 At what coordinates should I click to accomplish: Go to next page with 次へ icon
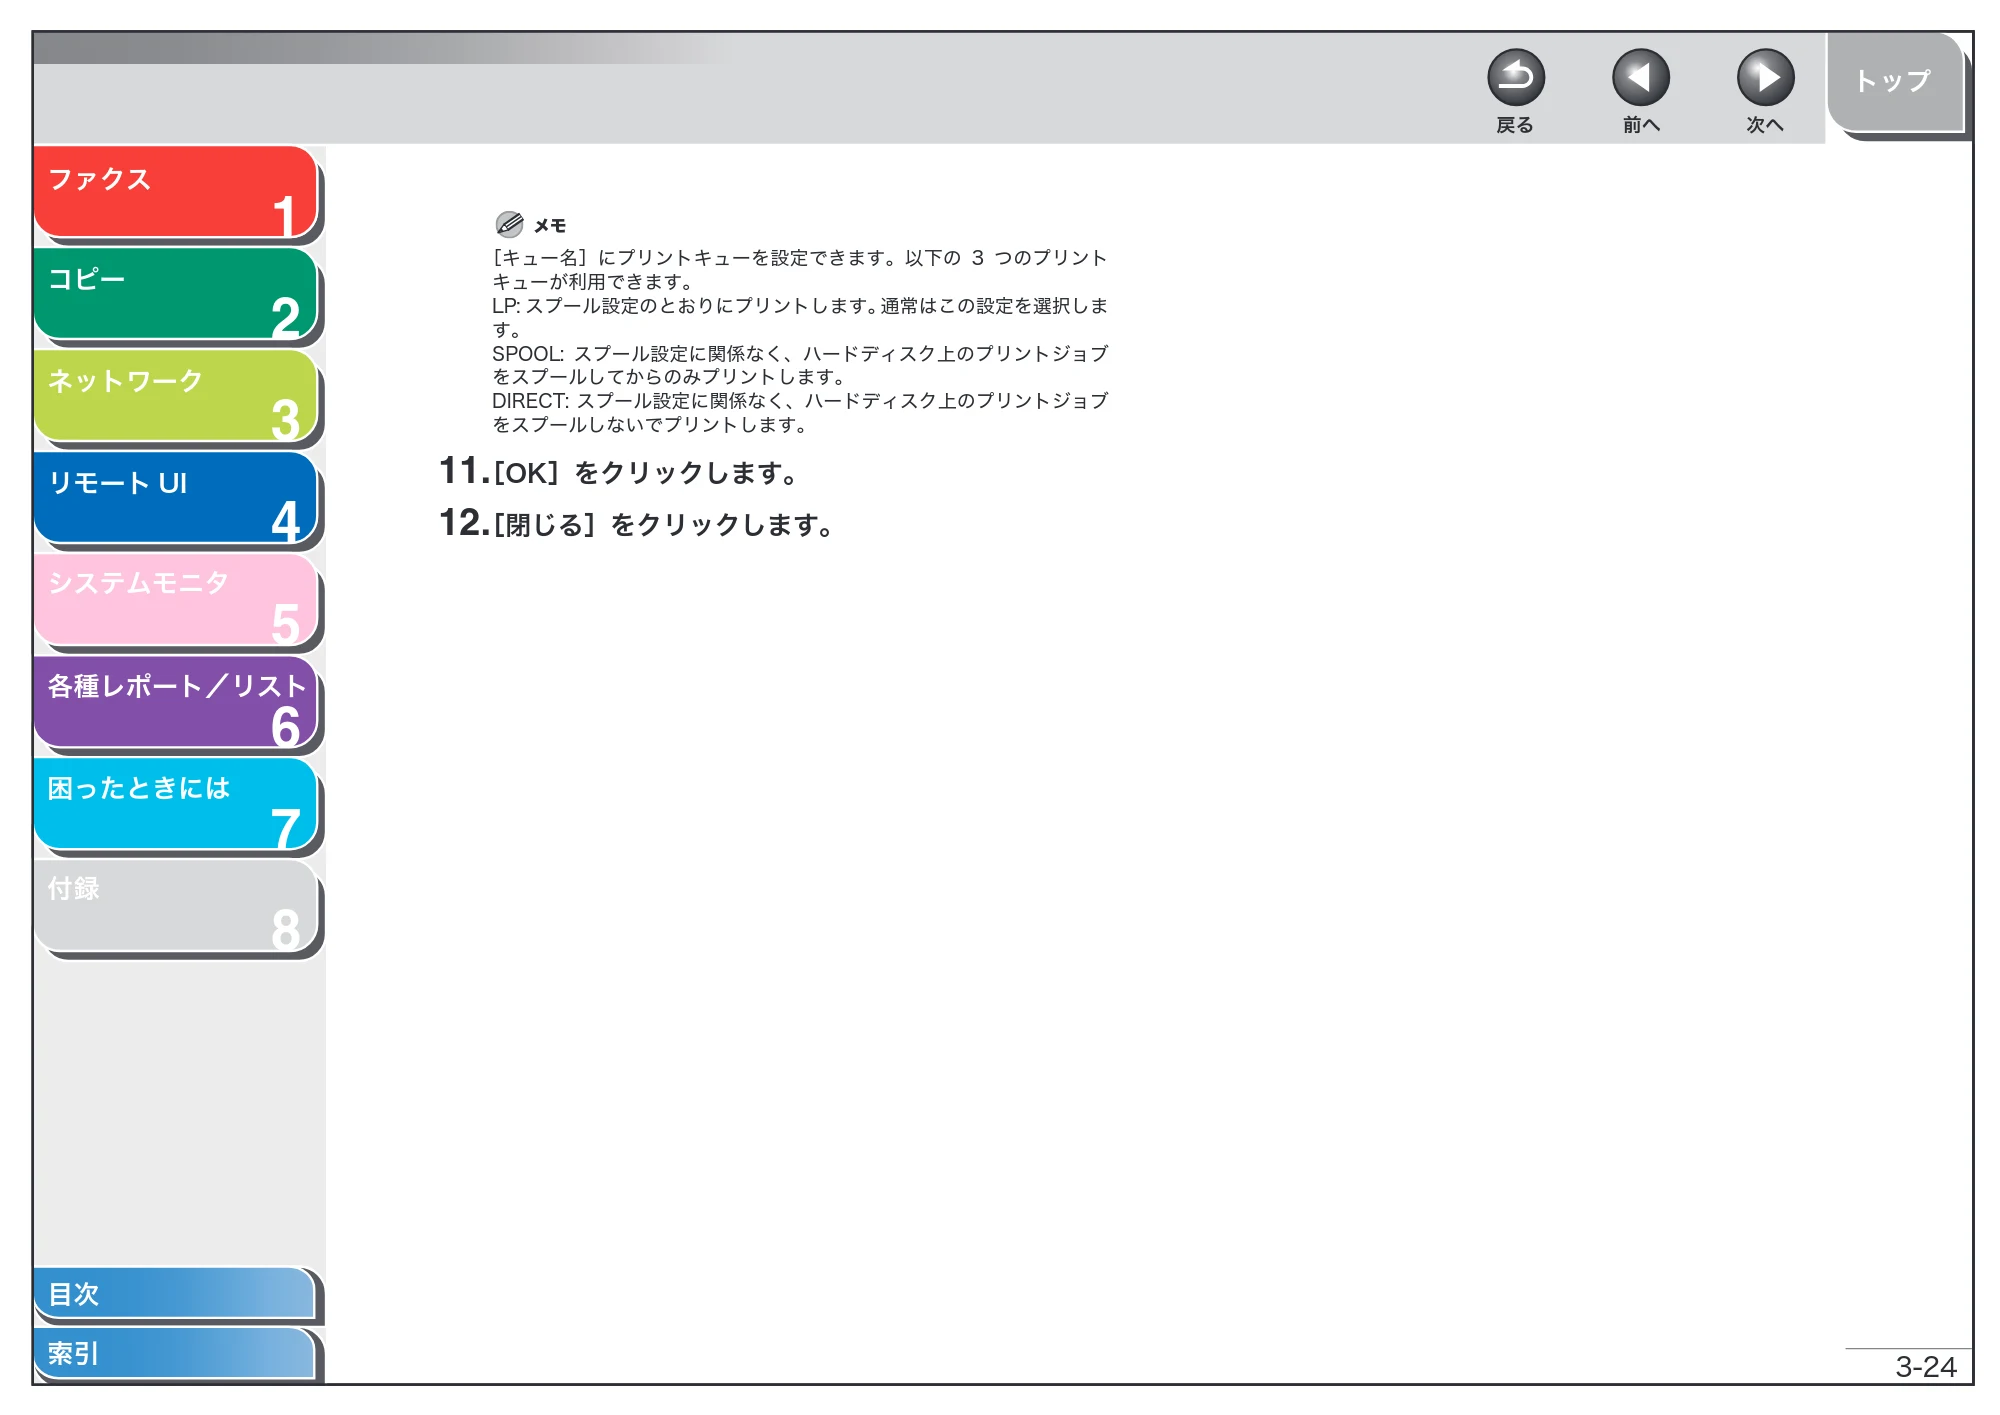pos(1765,78)
